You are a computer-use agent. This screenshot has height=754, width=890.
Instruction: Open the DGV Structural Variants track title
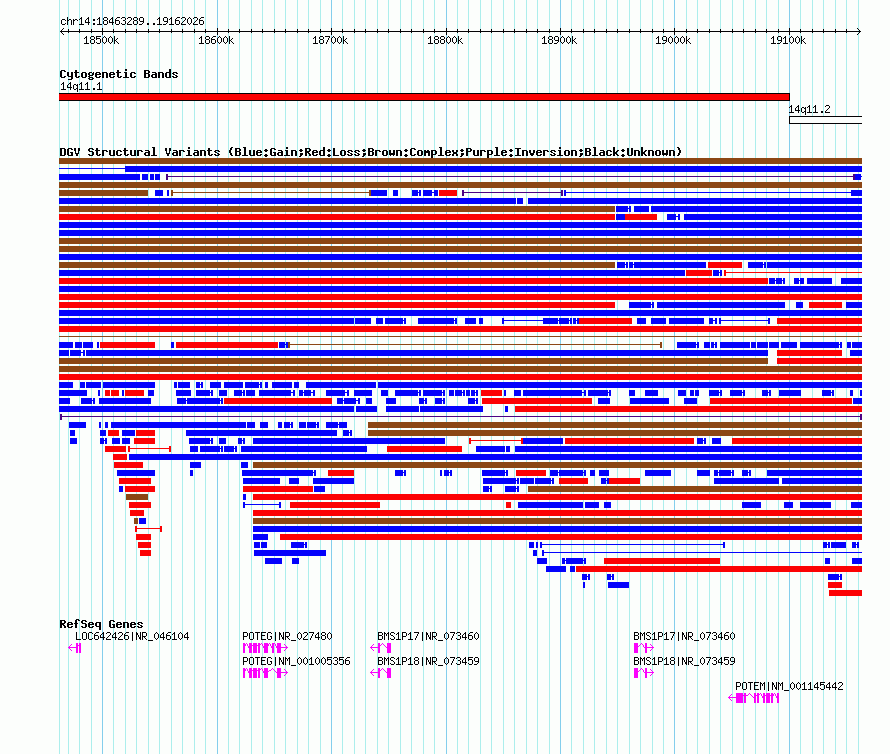pyautogui.click(x=370, y=152)
